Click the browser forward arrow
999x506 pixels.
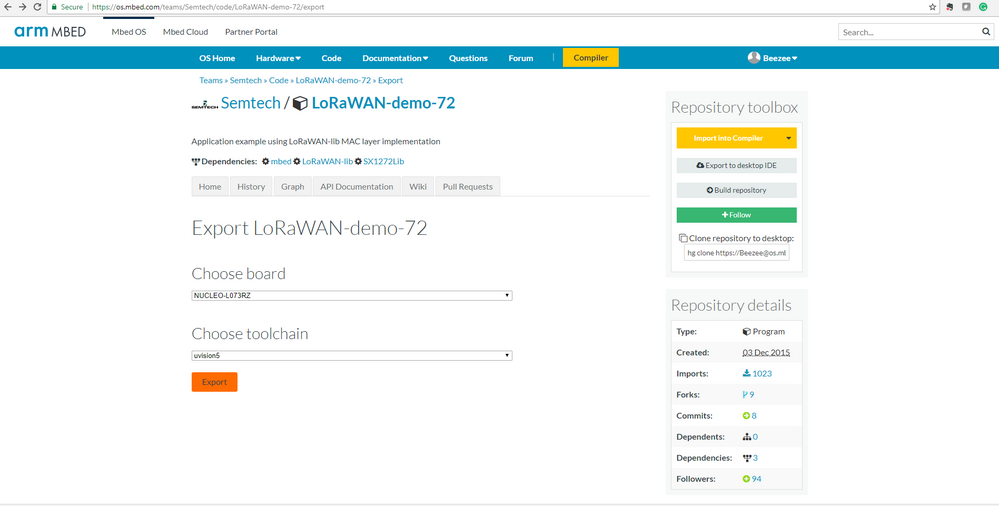[22, 7]
